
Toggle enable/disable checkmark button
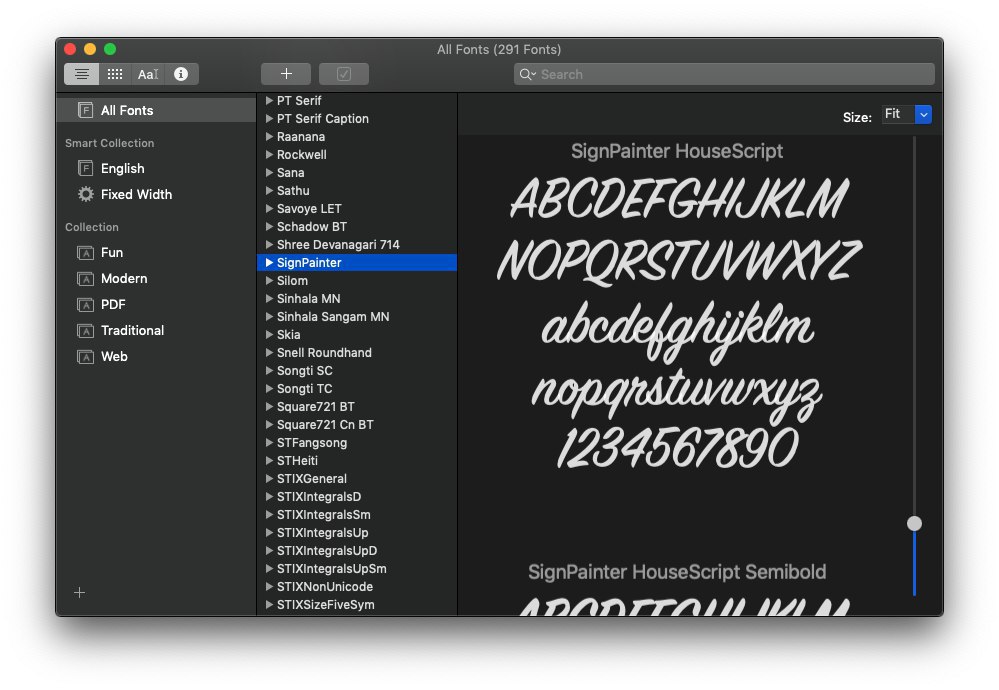pos(344,74)
